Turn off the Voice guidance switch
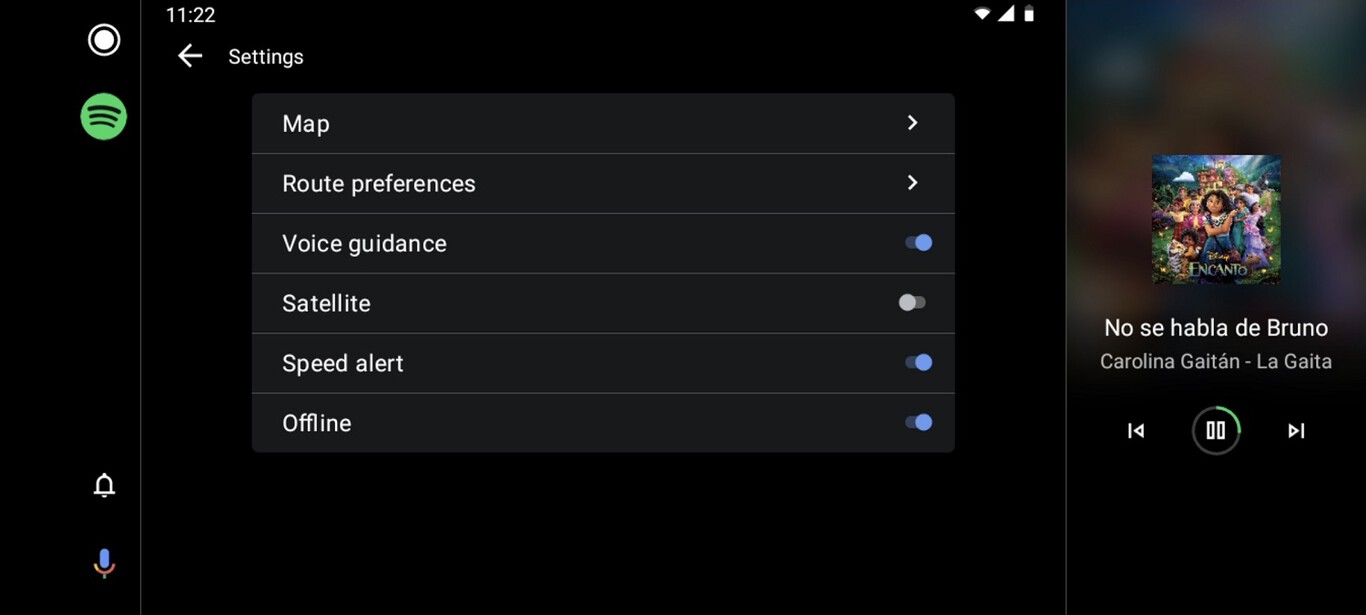This screenshot has width=1366, height=615. (918, 243)
